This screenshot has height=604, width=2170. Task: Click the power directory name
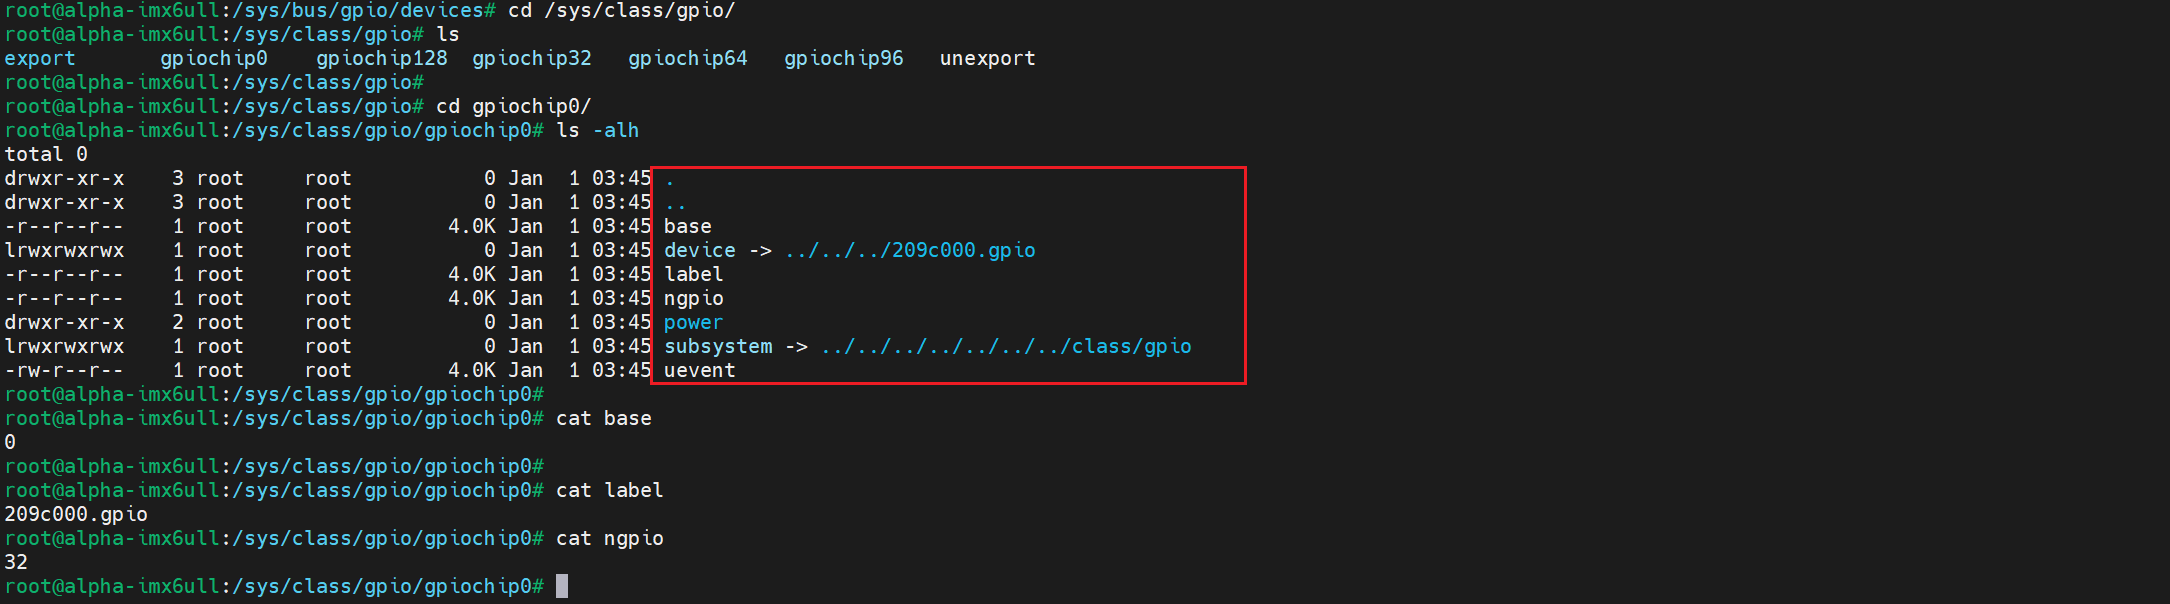click(x=693, y=323)
